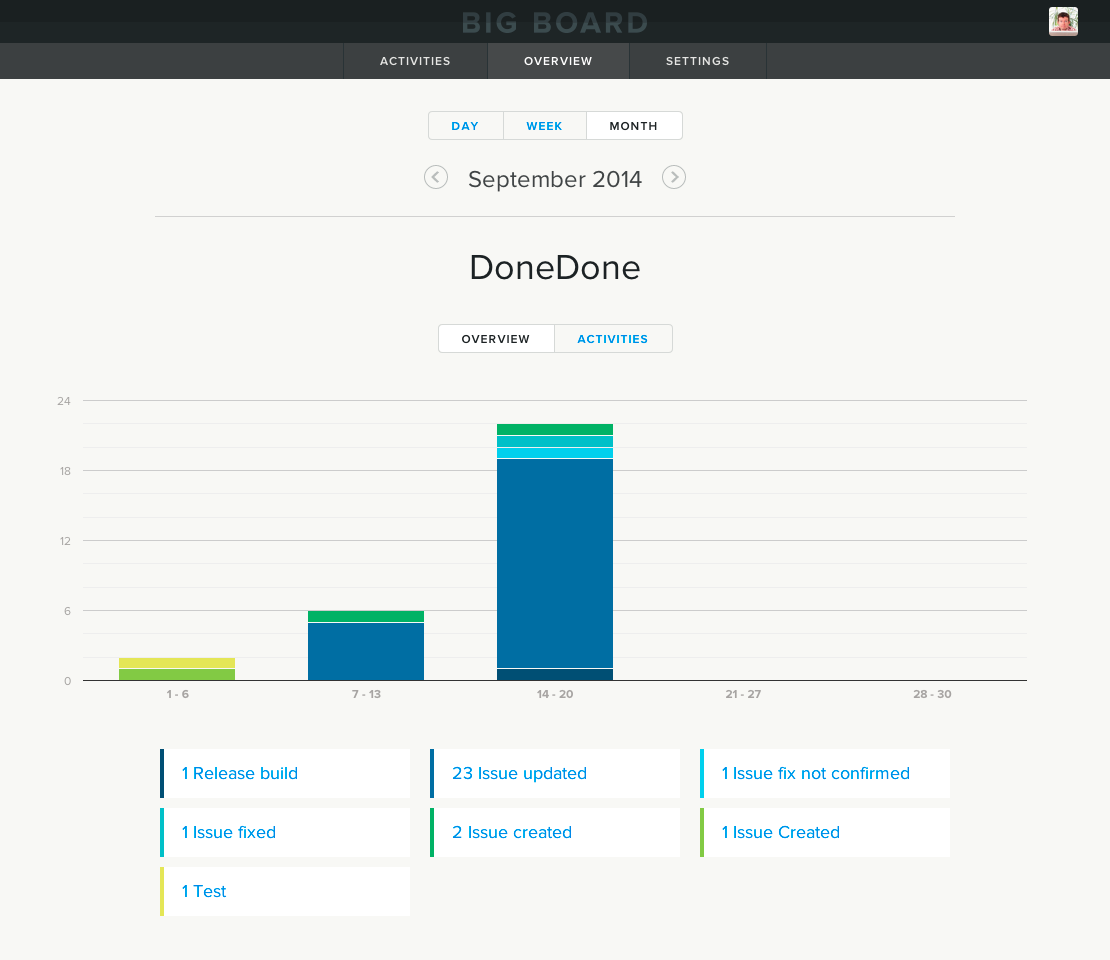Click the previous month arrow
This screenshot has width=1110, height=960.
436,177
